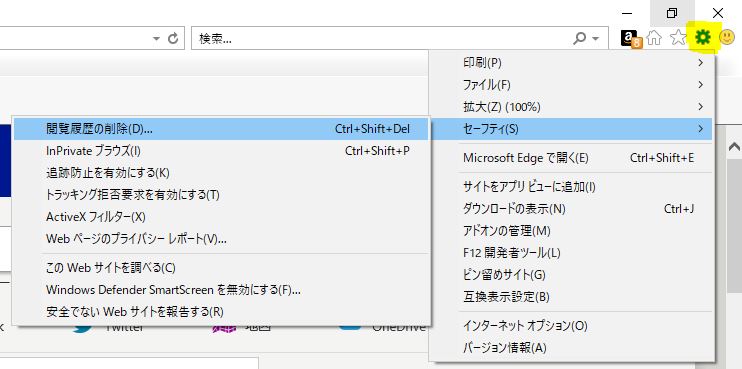
Task: Open the セーフティ(S) submenu
Action: pyautogui.click(x=573, y=129)
